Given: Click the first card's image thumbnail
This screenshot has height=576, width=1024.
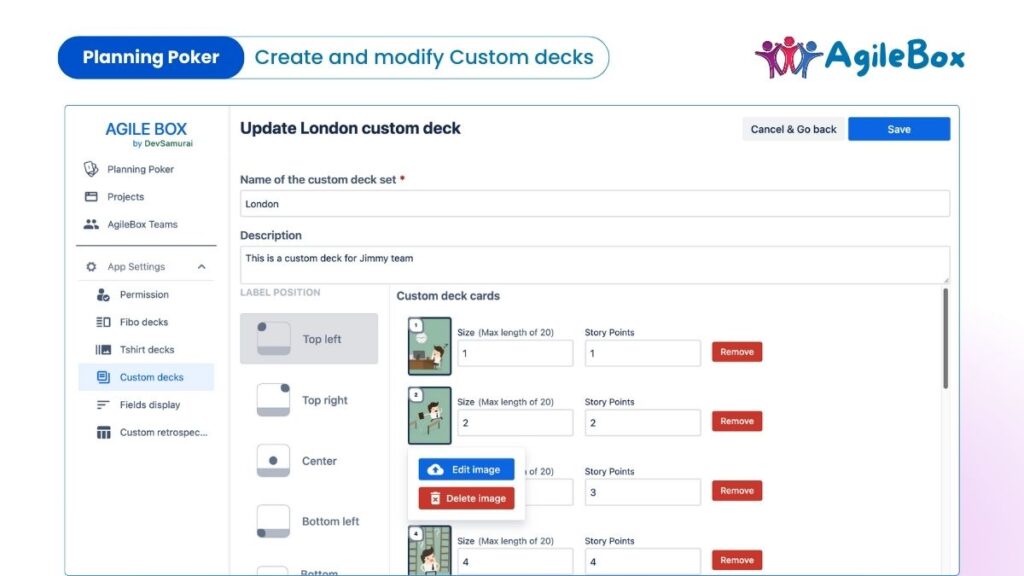Looking at the screenshot, I should click(430, 346).
